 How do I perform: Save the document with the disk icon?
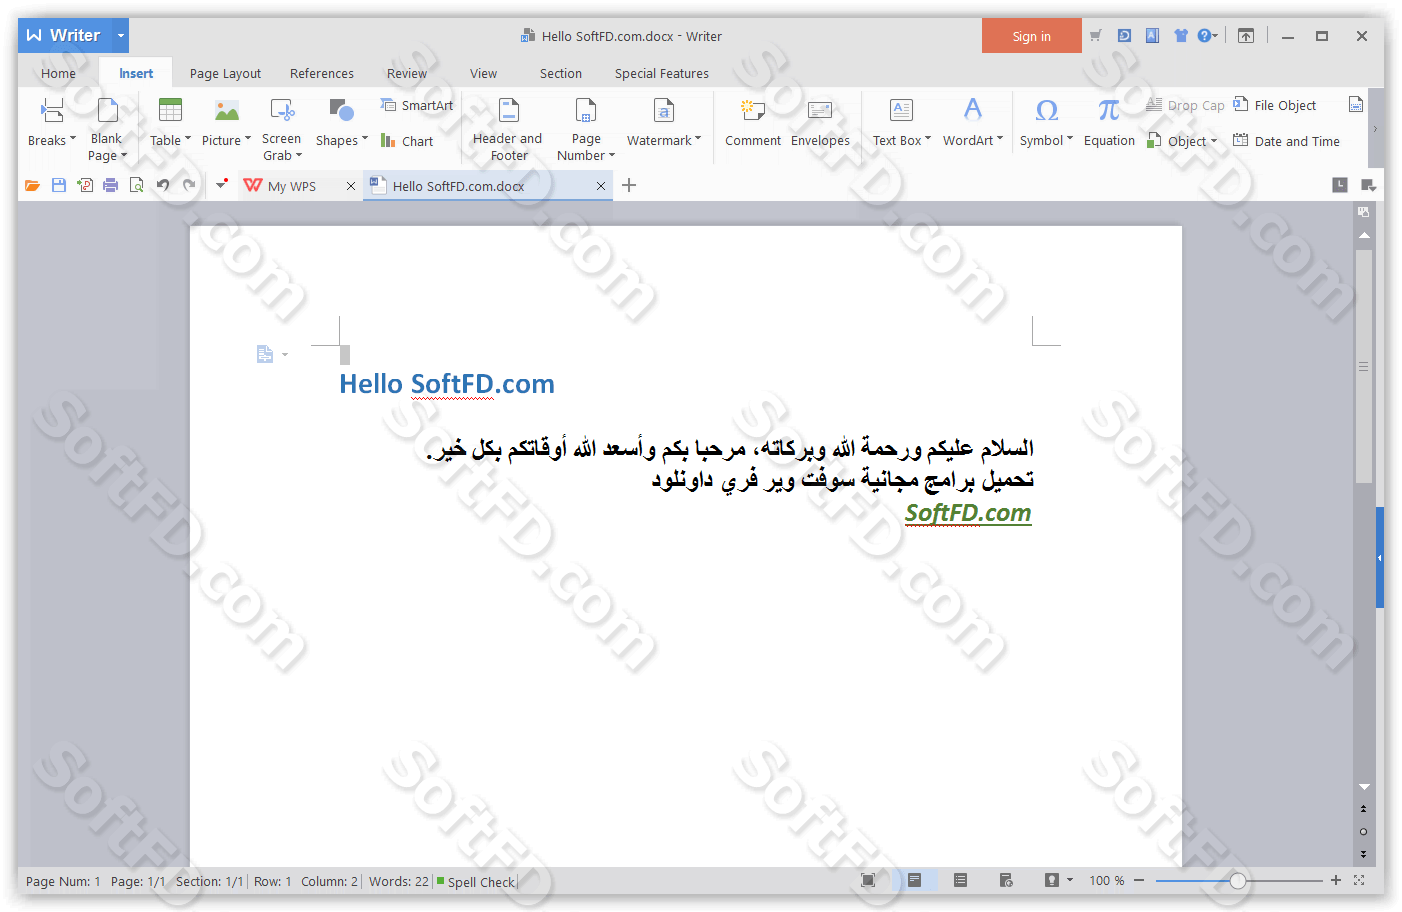coord(59,185)
